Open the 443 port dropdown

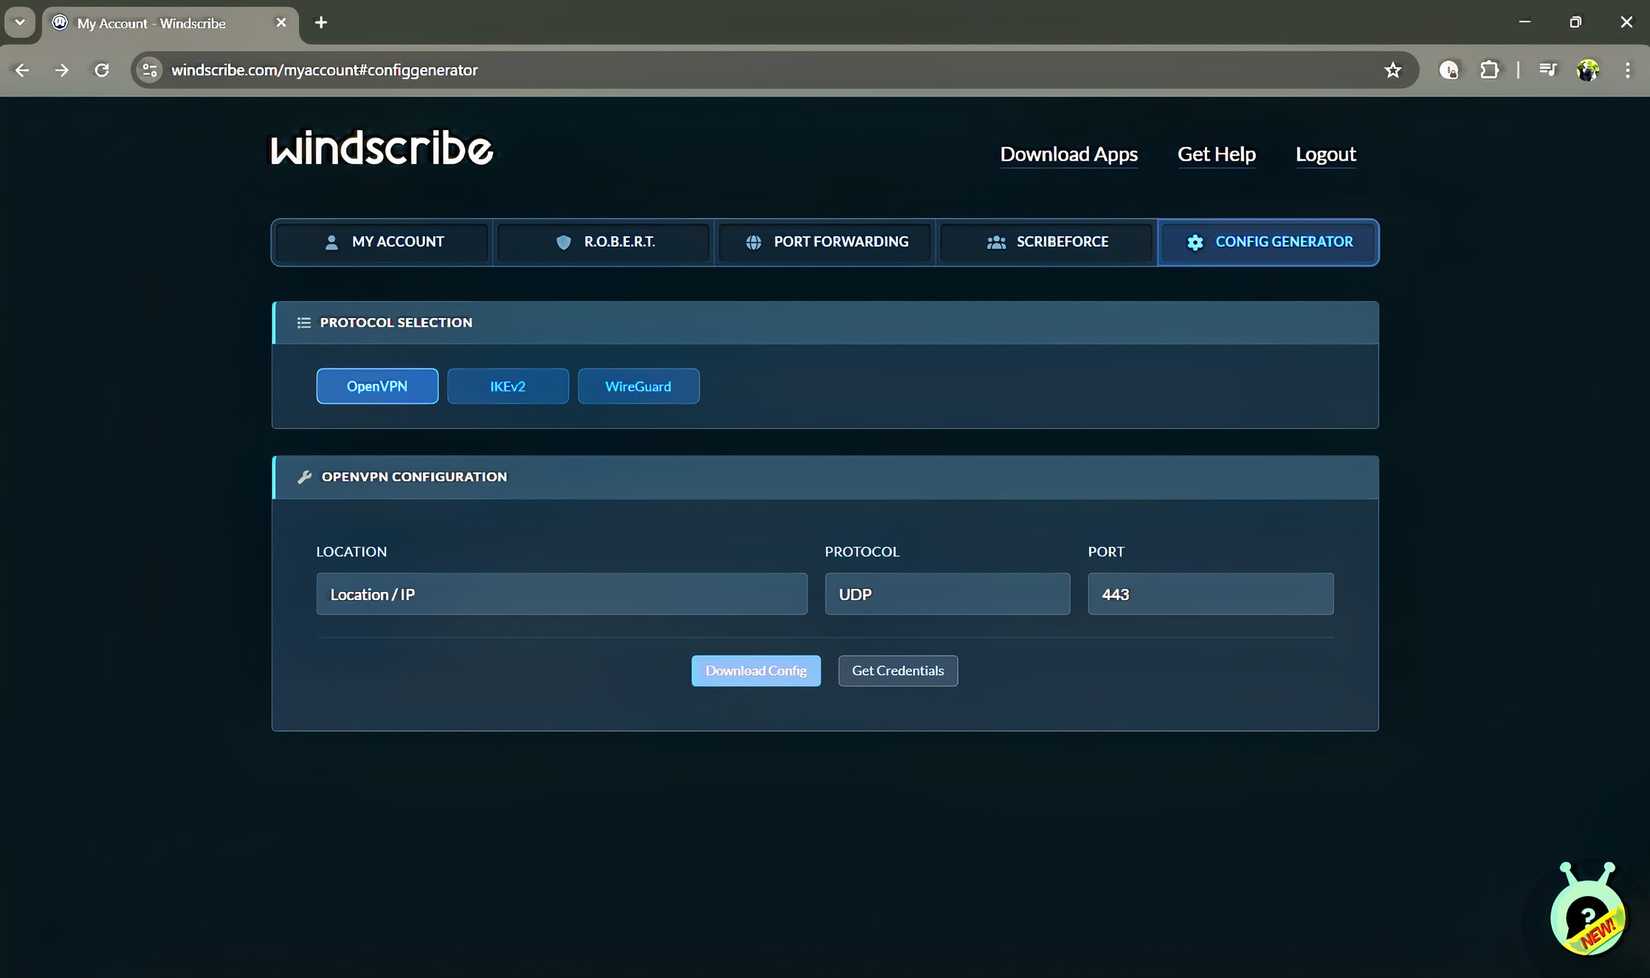click(1210, 594)
